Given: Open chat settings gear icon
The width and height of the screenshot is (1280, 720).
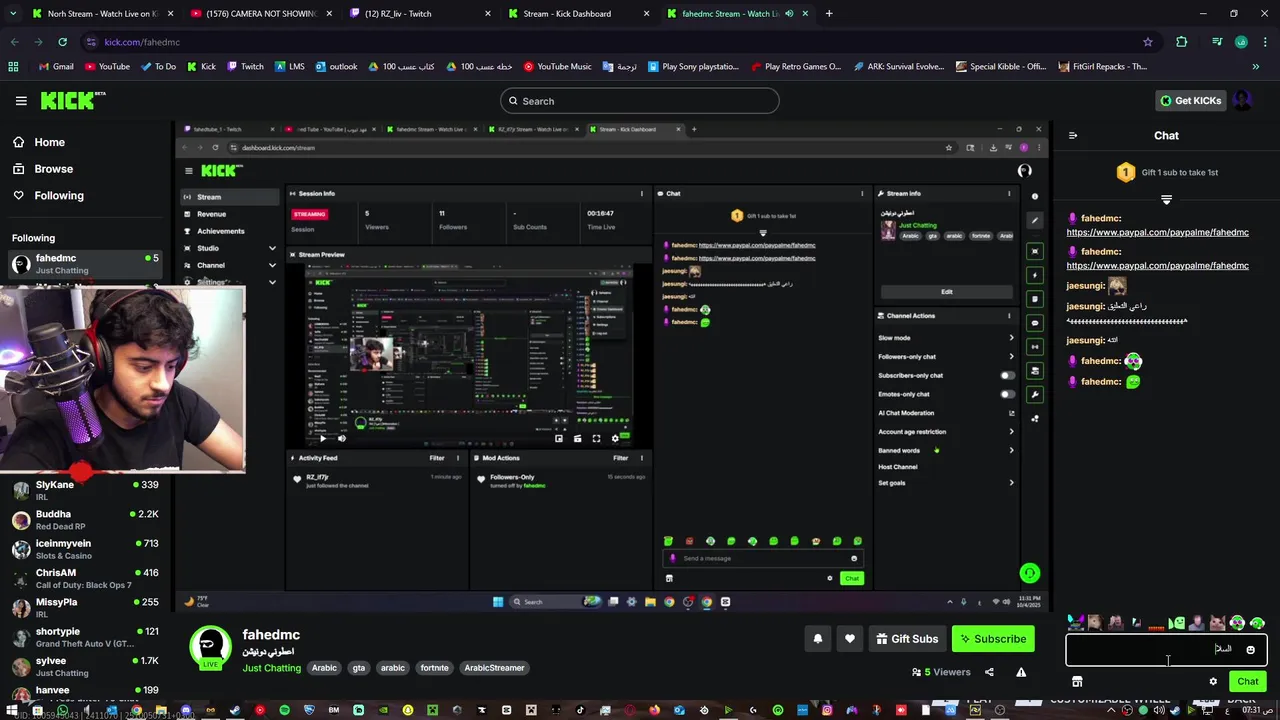Looking at the screenshot, I should click(1213, 682).
